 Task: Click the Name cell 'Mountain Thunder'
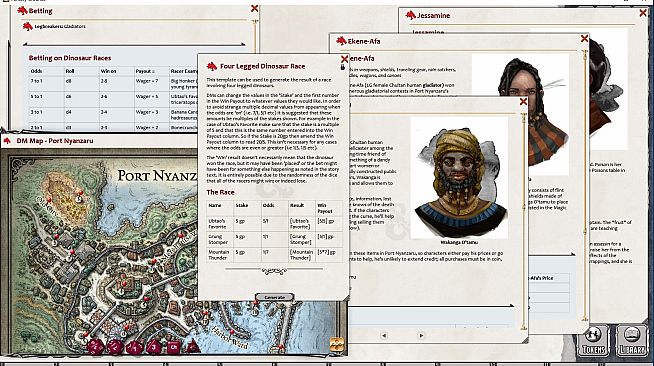tap(219, 255)
